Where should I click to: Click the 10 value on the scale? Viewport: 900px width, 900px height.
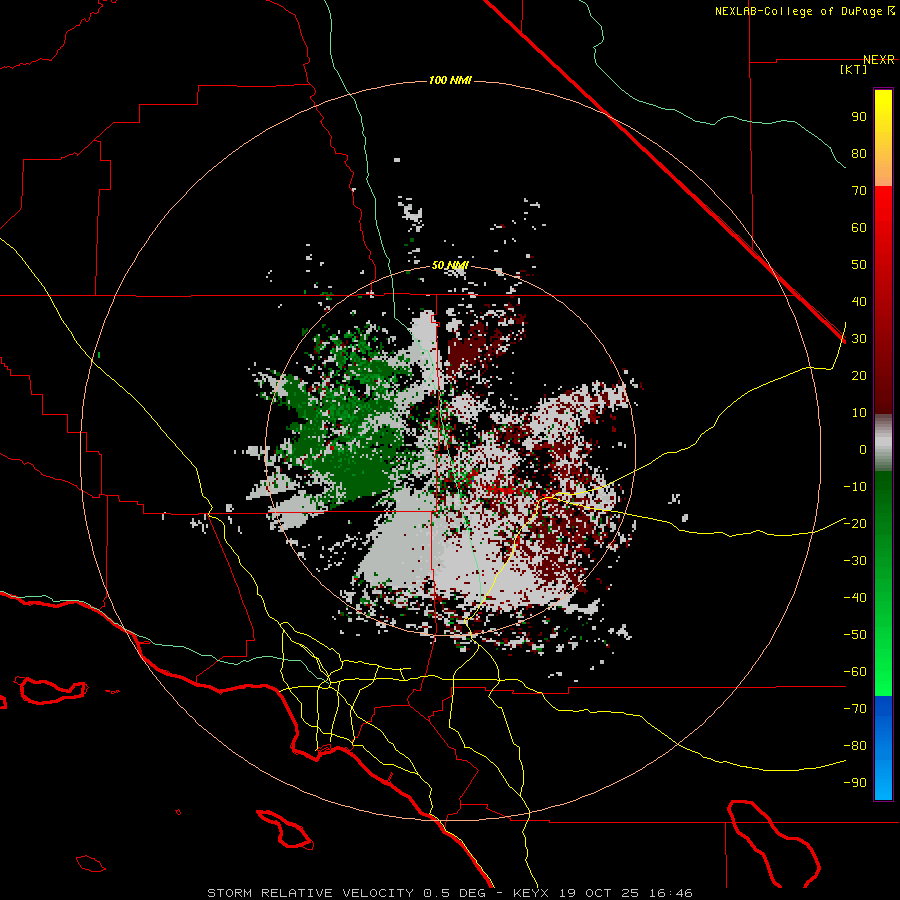coord(859,413)
